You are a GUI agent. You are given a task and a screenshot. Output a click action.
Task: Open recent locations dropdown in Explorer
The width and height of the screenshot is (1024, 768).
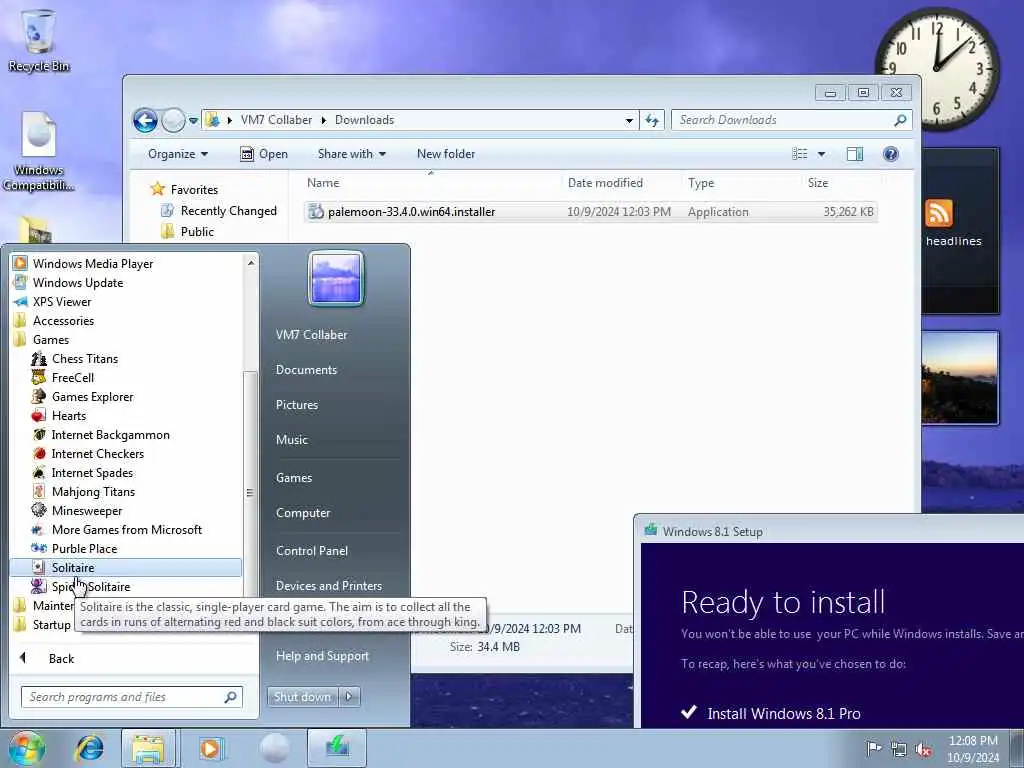click(193, 121)
